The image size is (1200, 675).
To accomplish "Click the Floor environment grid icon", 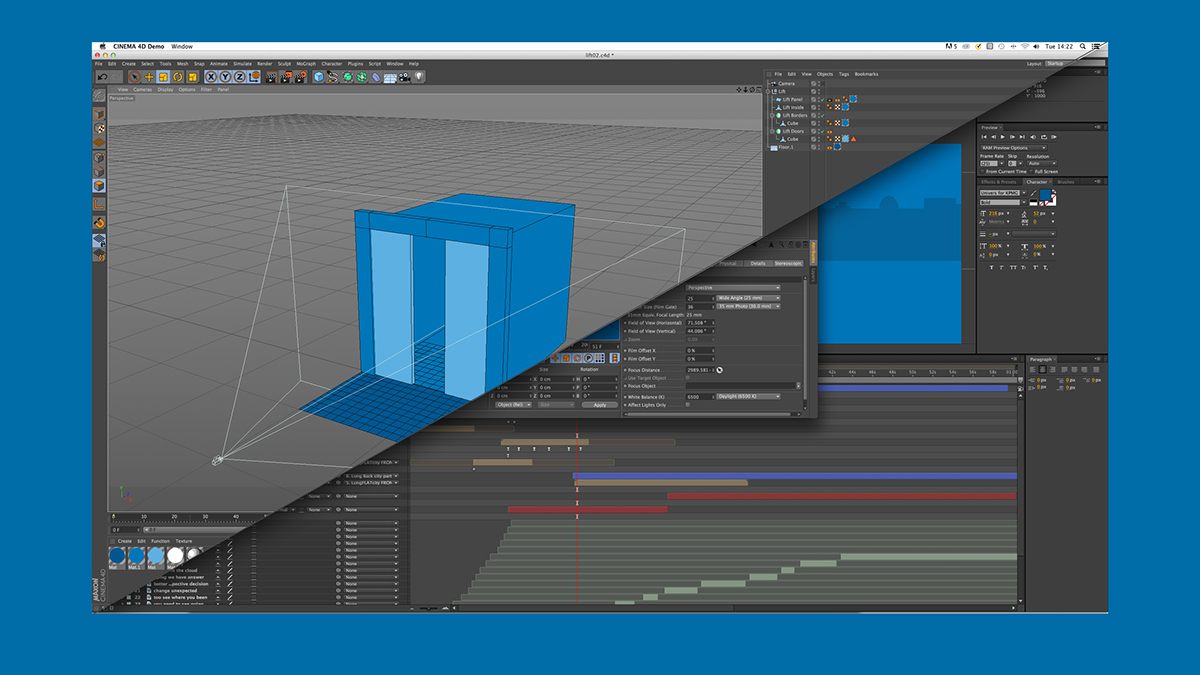I will coord(390,77).
